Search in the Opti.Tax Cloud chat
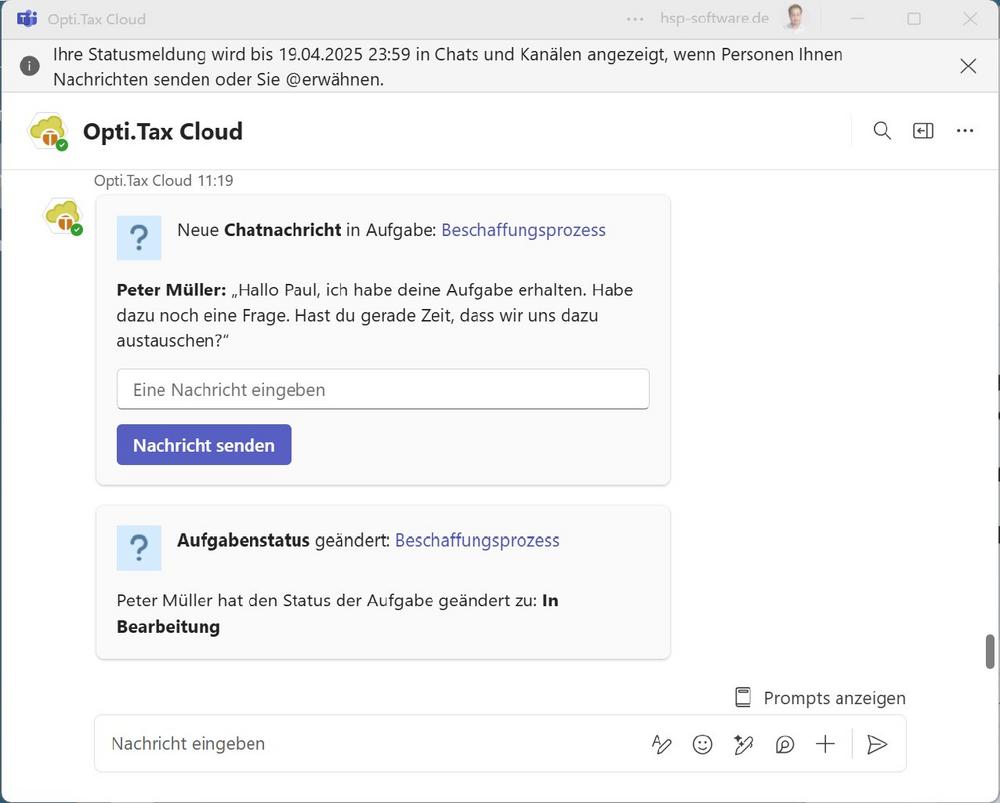 882,131
